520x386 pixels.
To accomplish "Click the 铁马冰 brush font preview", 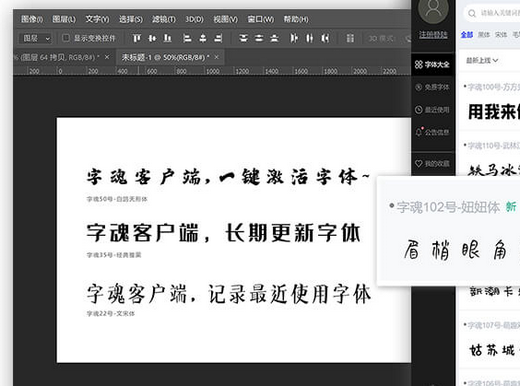I will click(x=494, y=170).
